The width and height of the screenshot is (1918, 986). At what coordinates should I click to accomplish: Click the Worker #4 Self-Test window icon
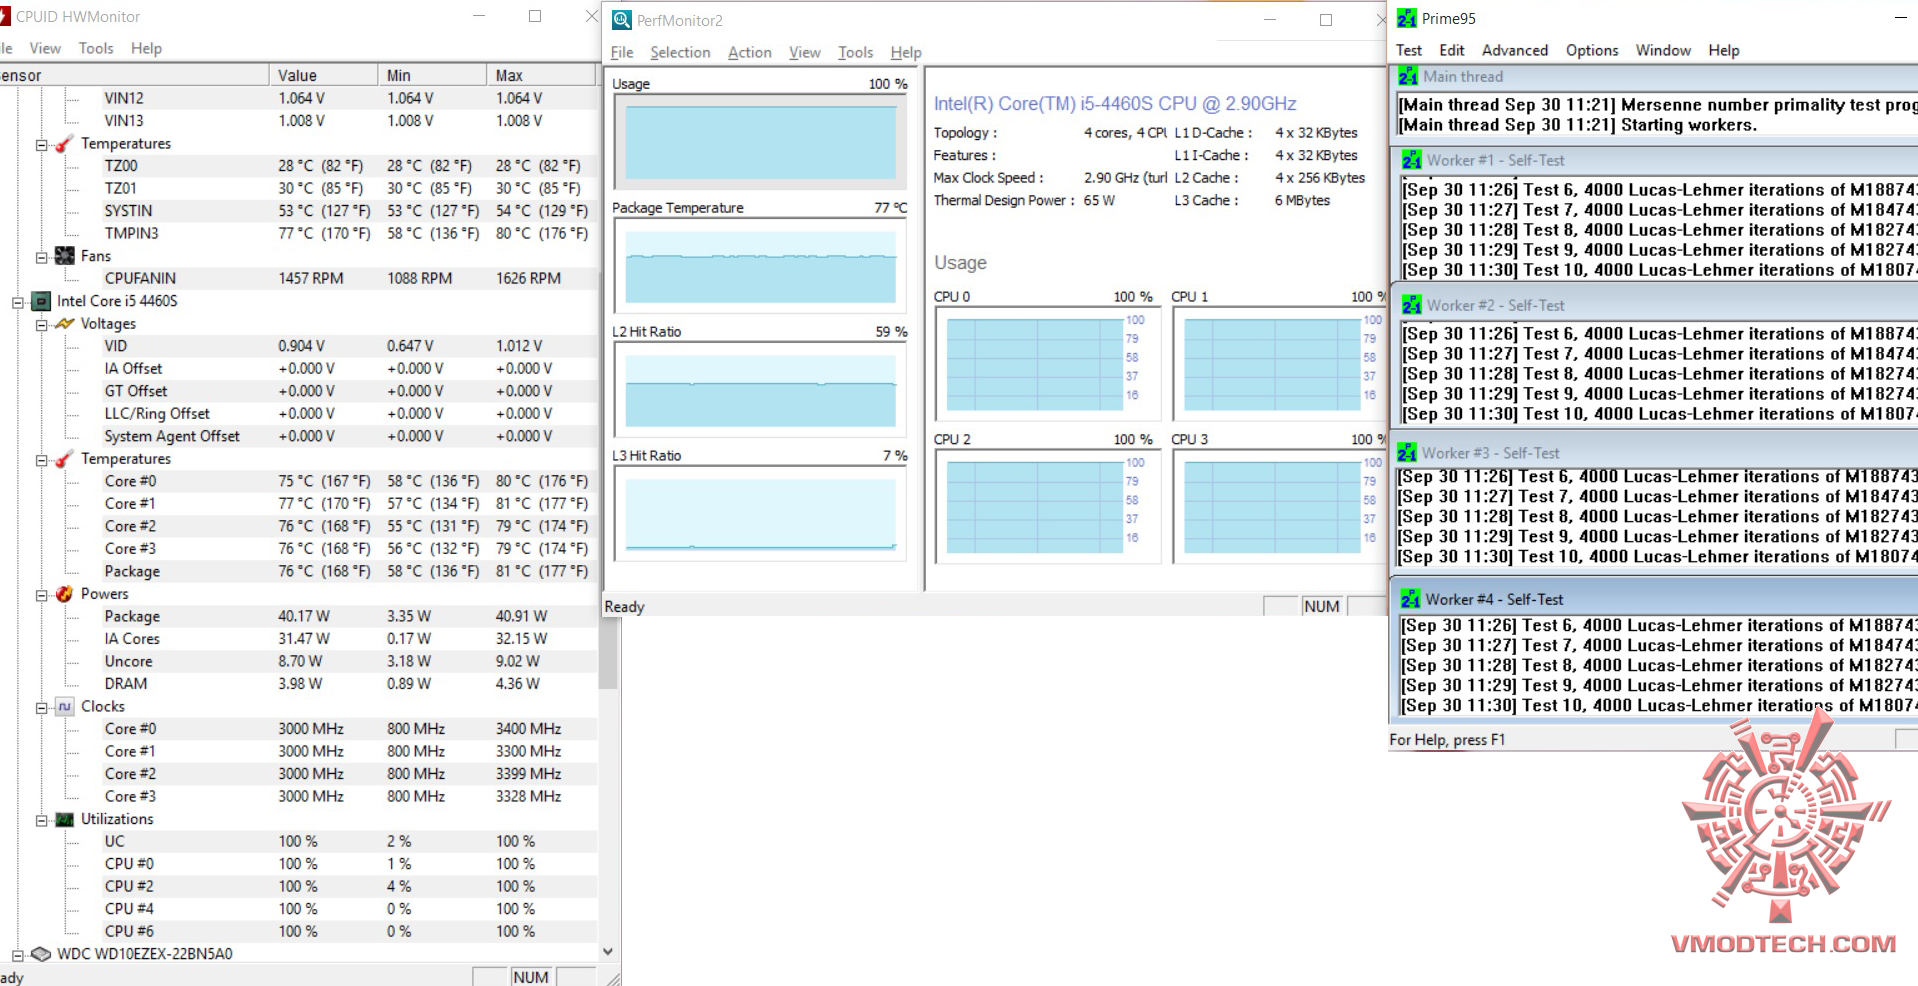tap(1410, 599)
